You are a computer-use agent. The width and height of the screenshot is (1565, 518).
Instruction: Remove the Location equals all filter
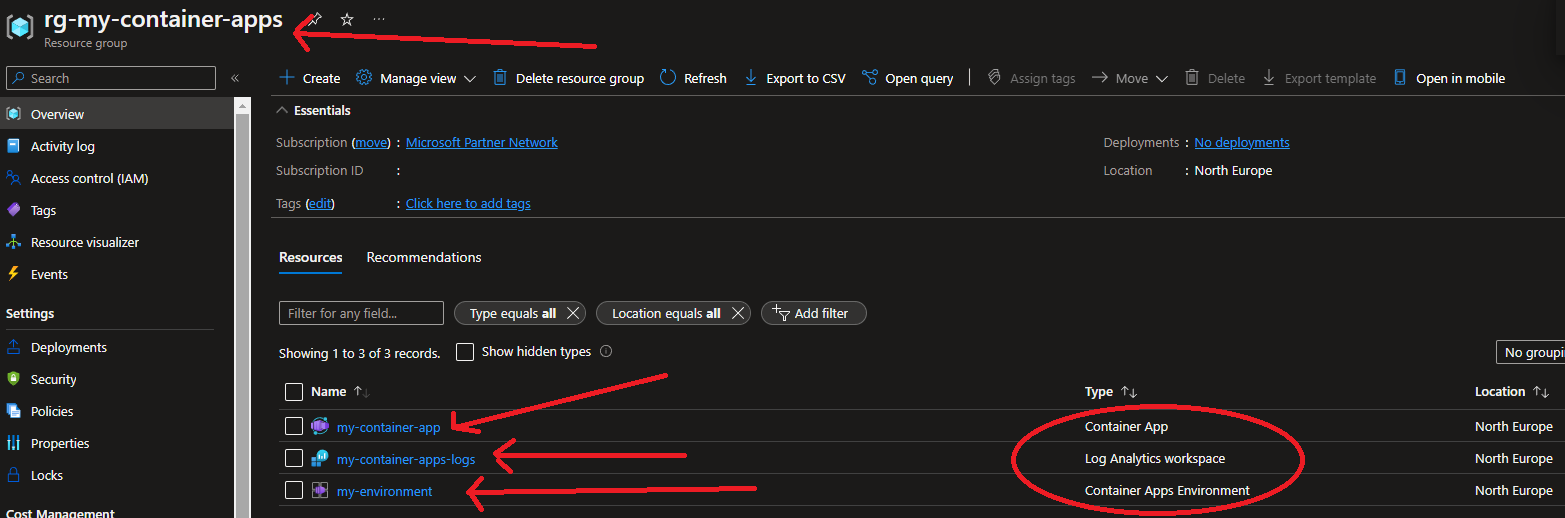pyautogui.click(x=737, y=313)
